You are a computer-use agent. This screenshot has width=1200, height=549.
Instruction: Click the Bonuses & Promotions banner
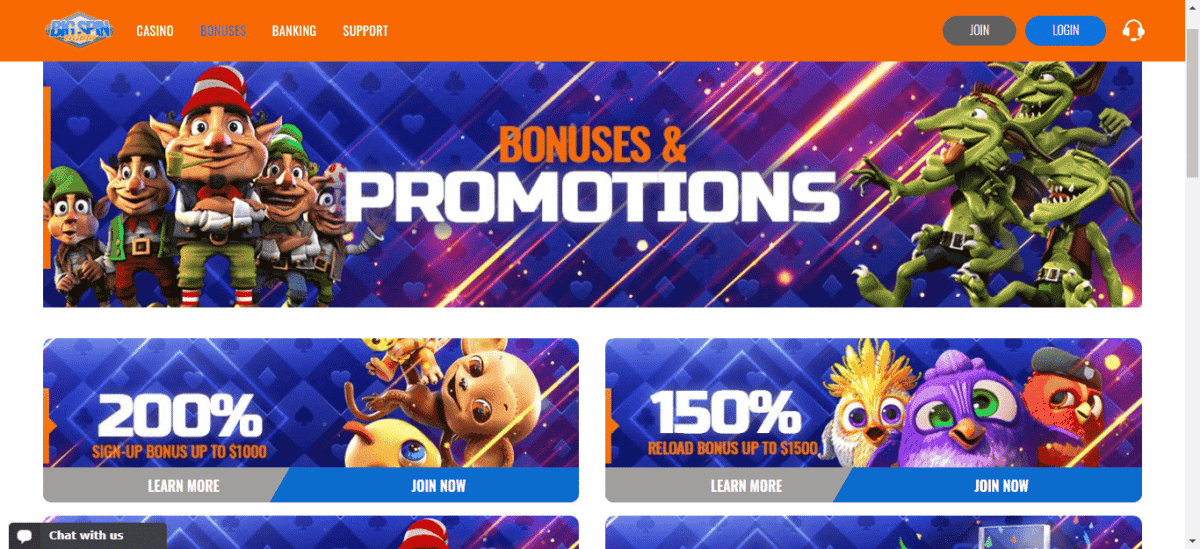coord(592,184)
